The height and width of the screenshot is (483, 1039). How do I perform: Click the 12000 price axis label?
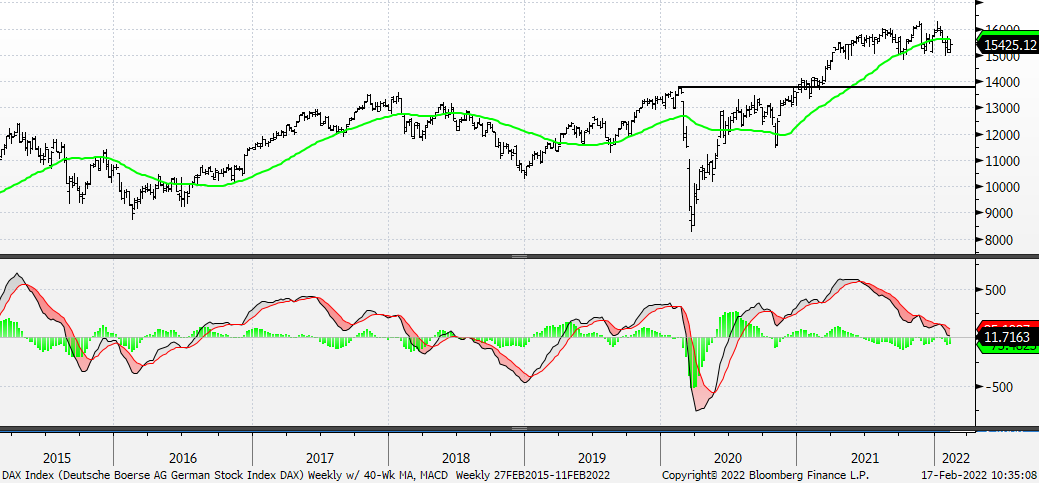(x=1001, y=135)
